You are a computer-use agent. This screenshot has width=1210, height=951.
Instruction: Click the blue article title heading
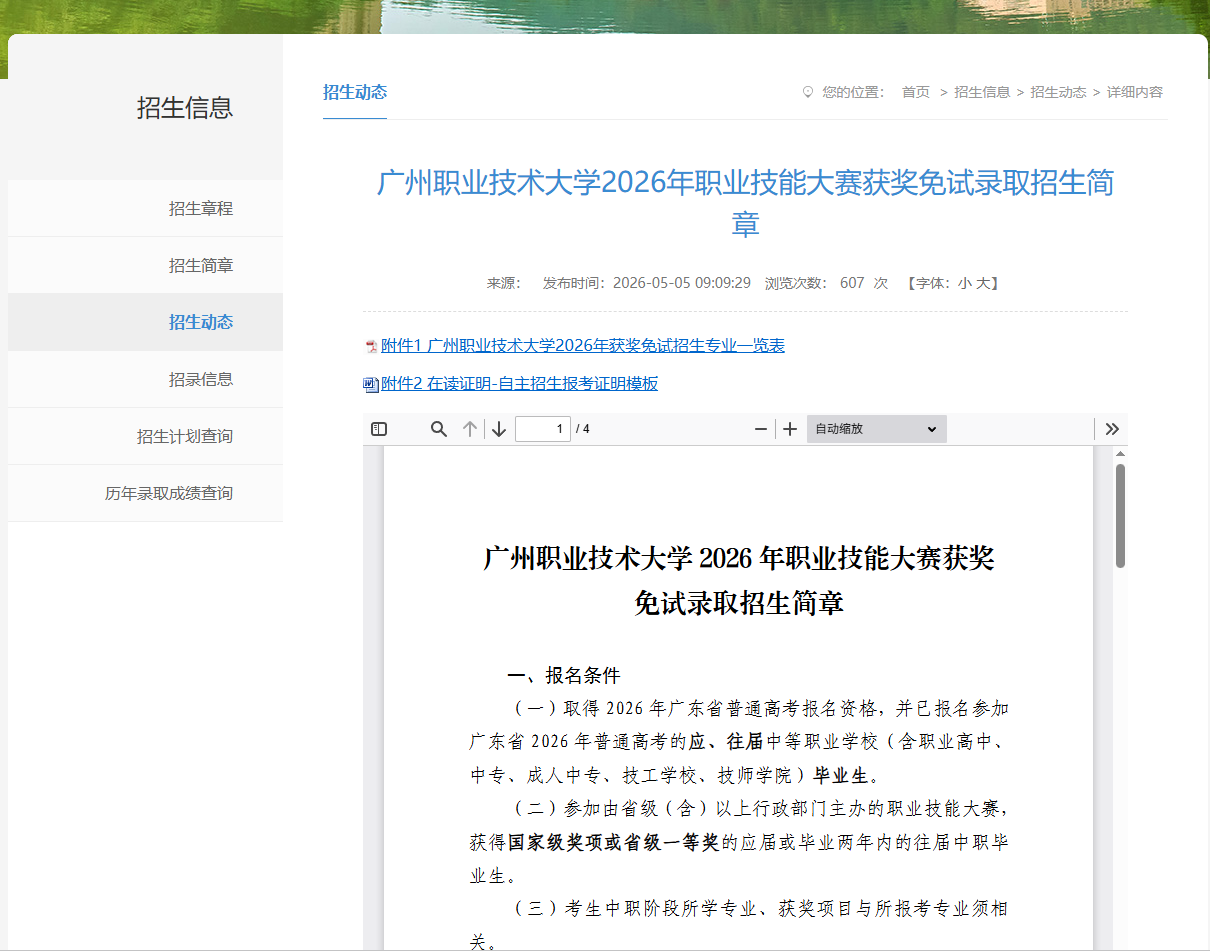click(x=745, y=203)
